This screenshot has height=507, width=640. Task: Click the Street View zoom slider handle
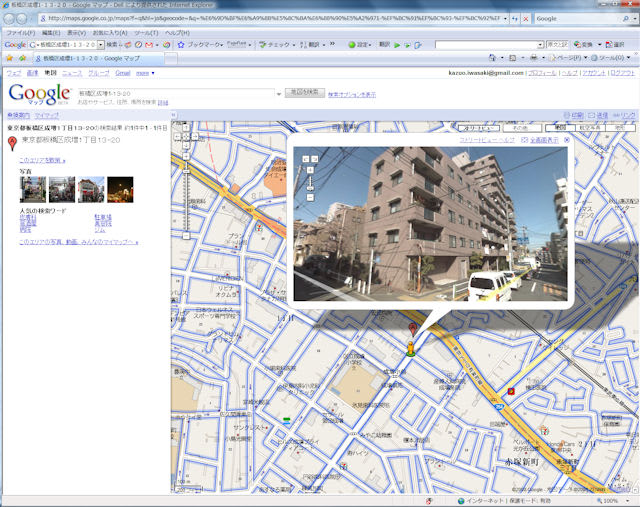(310, 188)
